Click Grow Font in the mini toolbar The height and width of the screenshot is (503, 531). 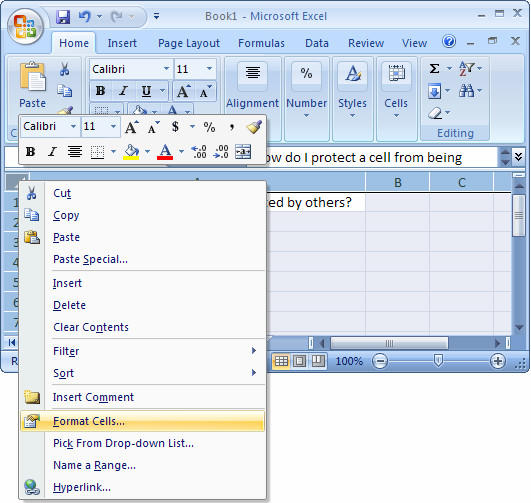tap(132, 127)
